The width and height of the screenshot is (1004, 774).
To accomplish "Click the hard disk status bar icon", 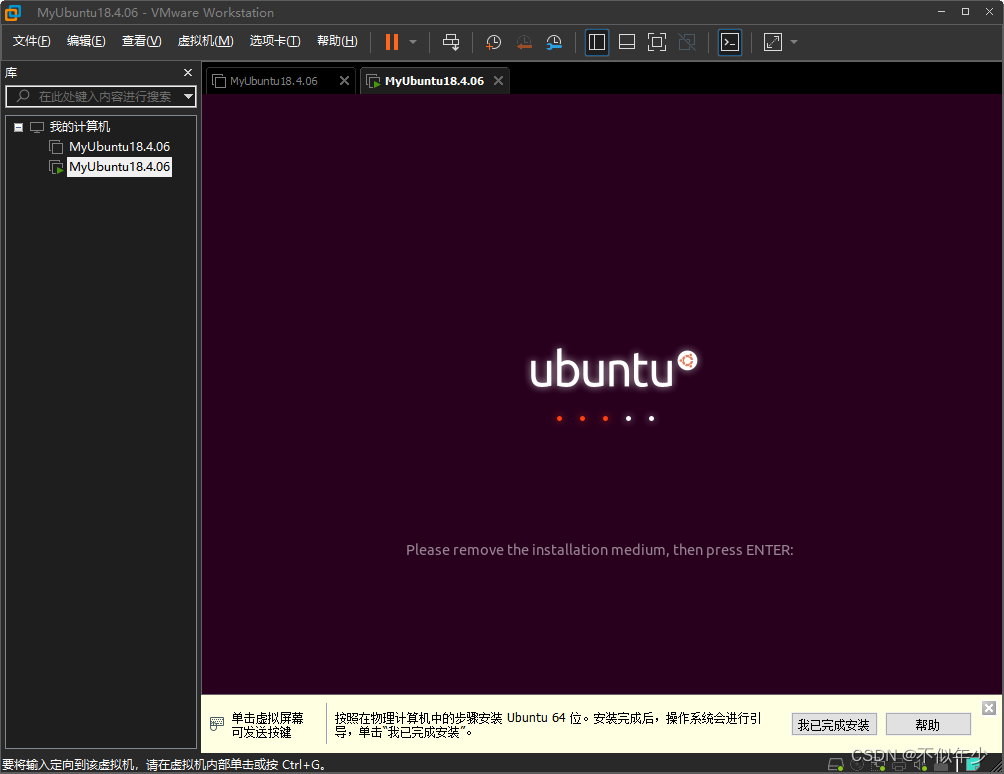I will coord(836,764).
